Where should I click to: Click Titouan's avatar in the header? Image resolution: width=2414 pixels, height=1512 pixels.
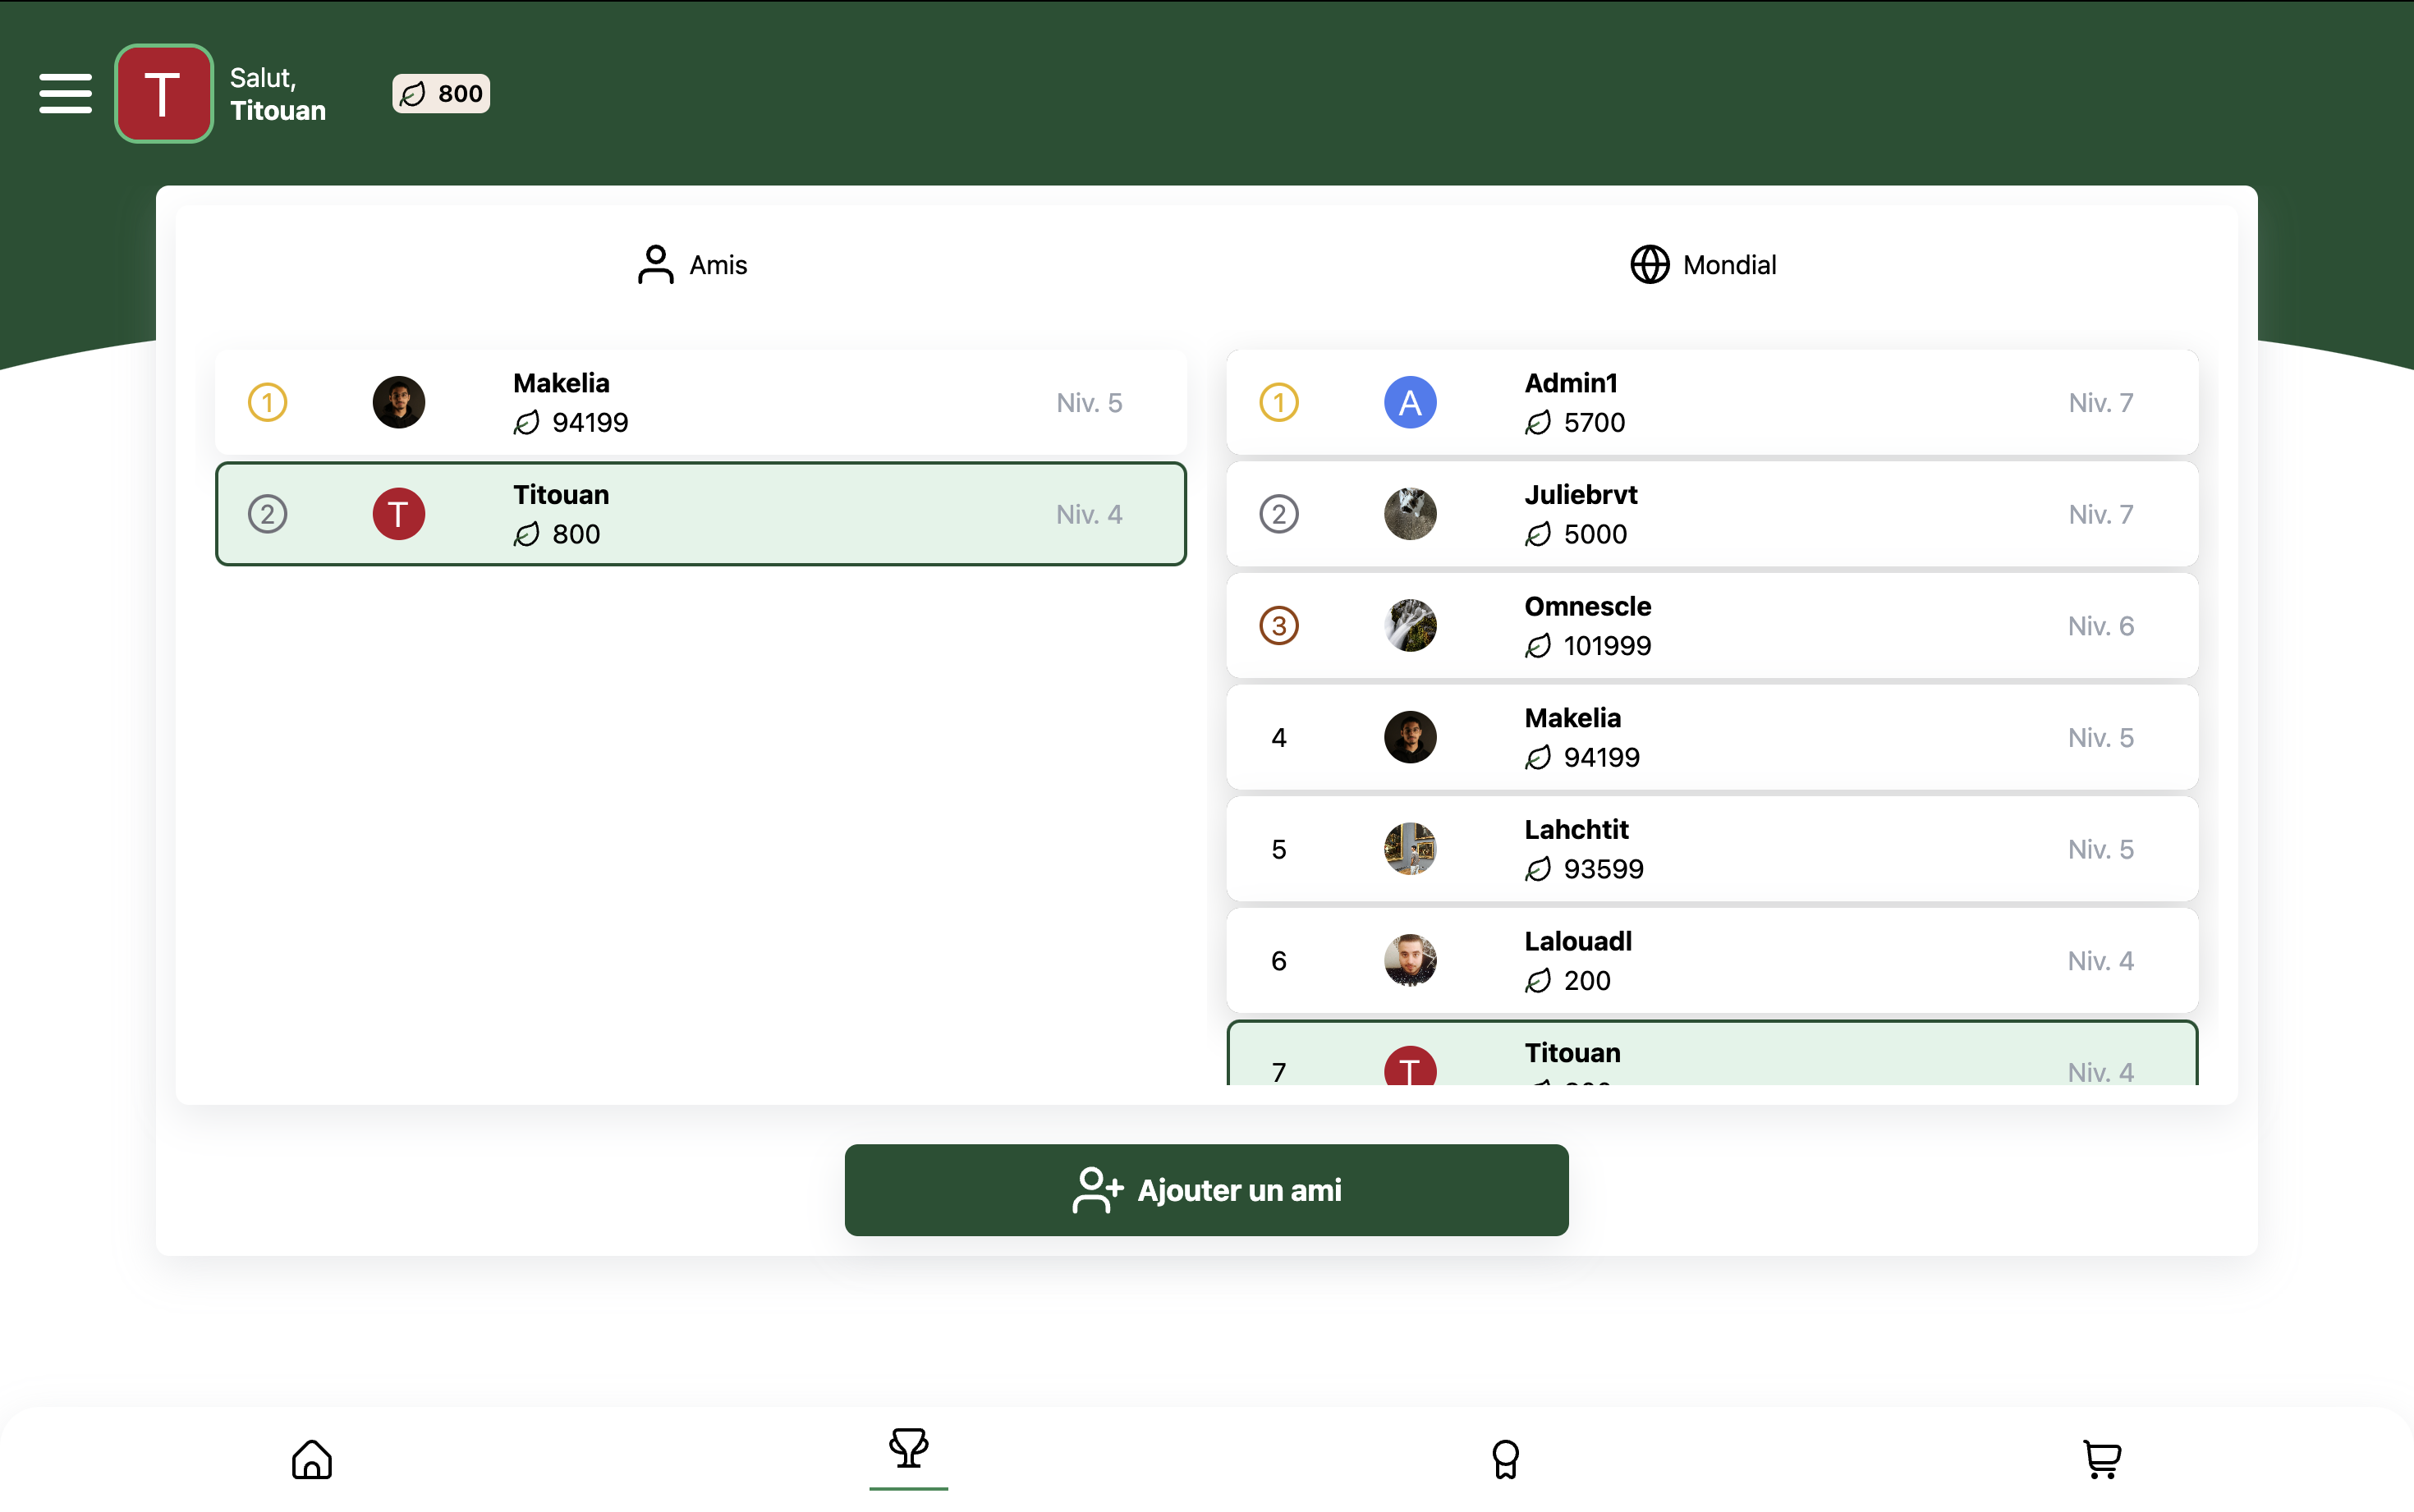(x=163, y=93)
